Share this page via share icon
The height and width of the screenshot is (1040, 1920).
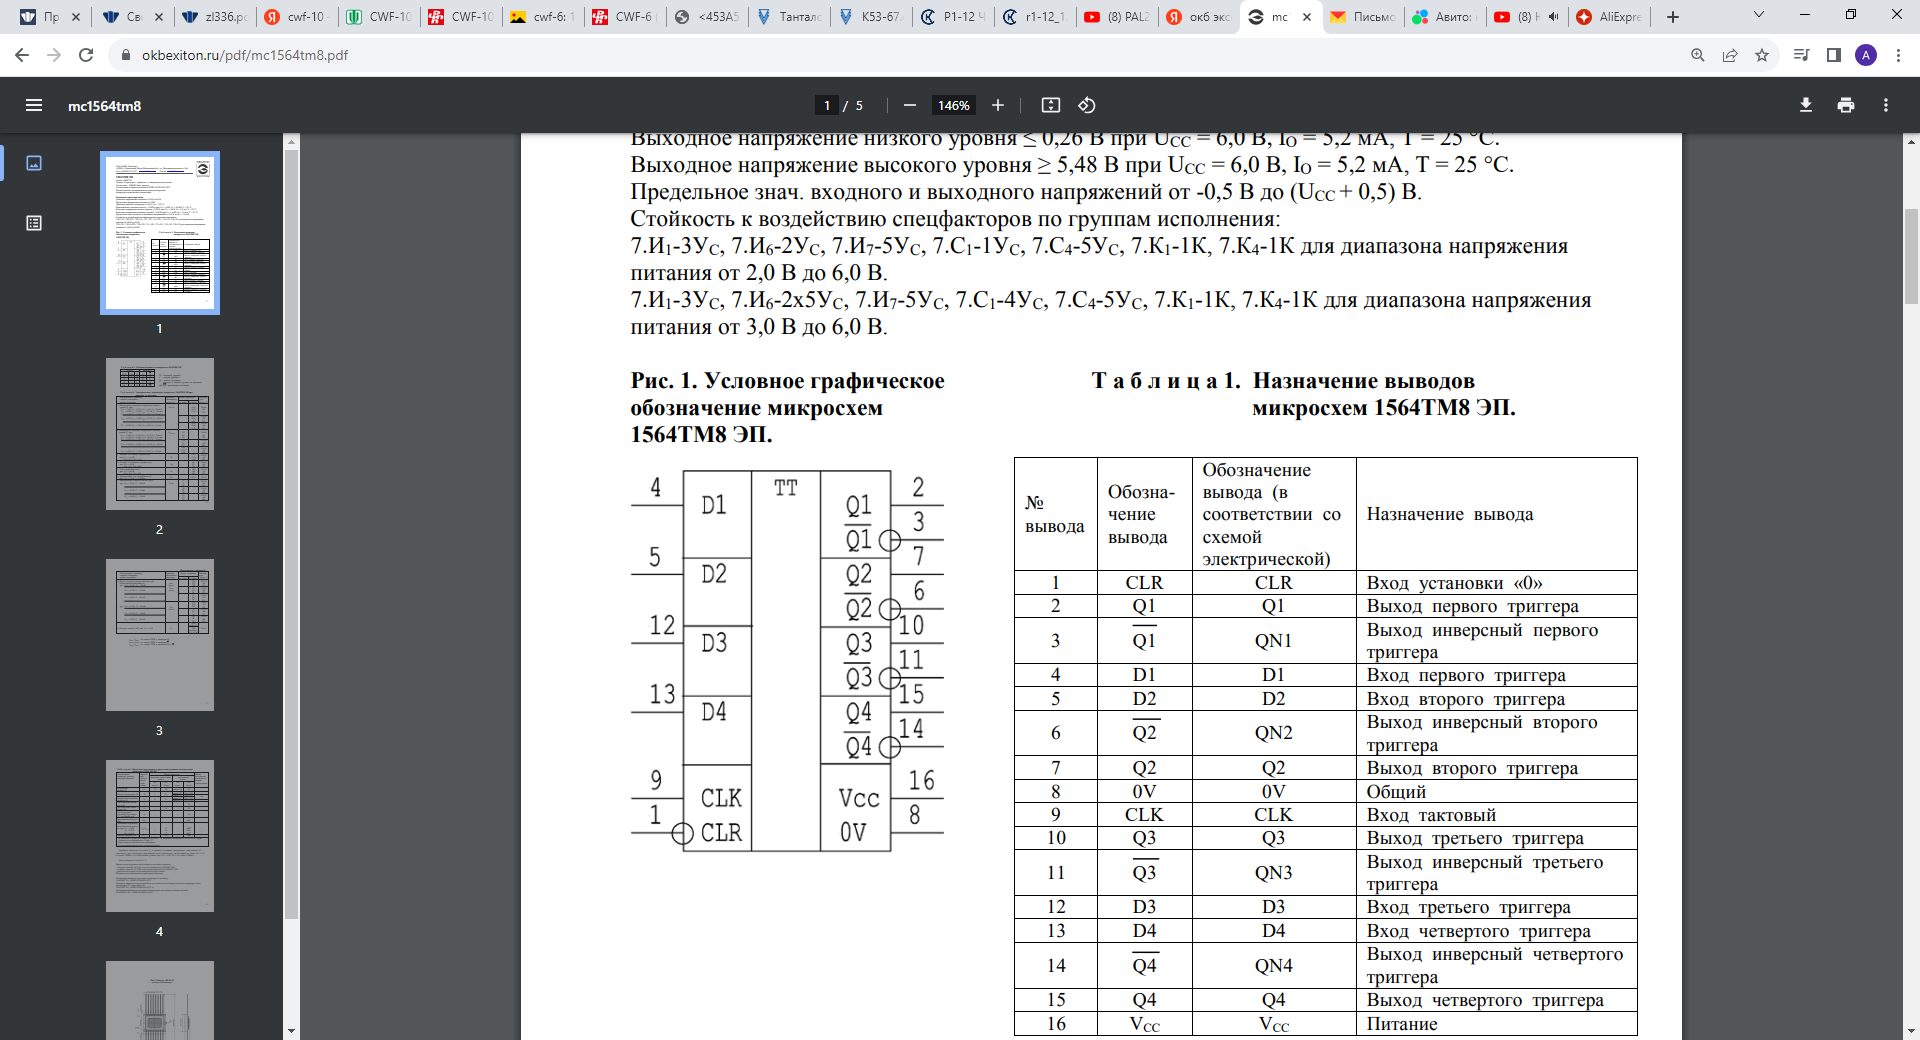(1730, 55)
